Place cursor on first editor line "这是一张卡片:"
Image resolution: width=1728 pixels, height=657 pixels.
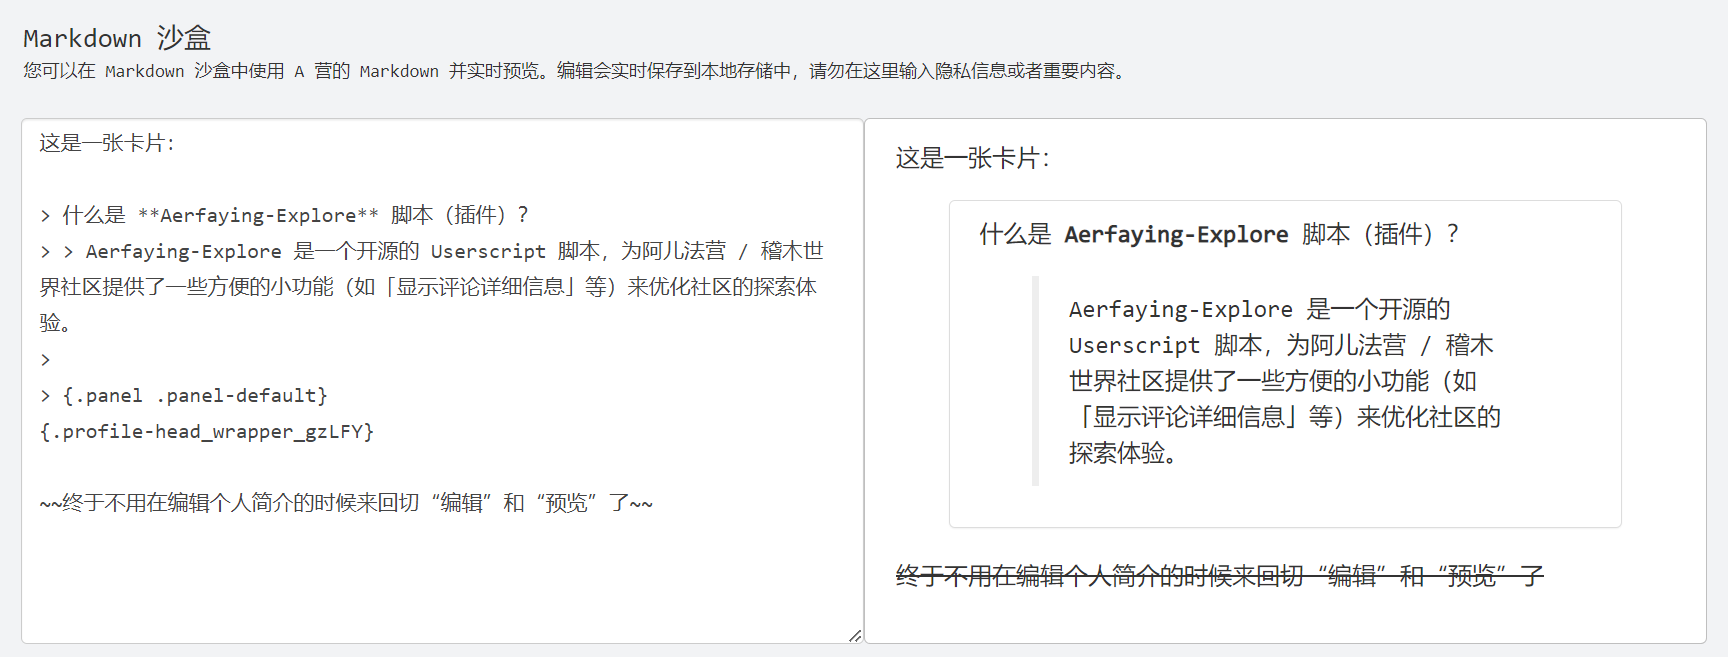click(107, 143)
